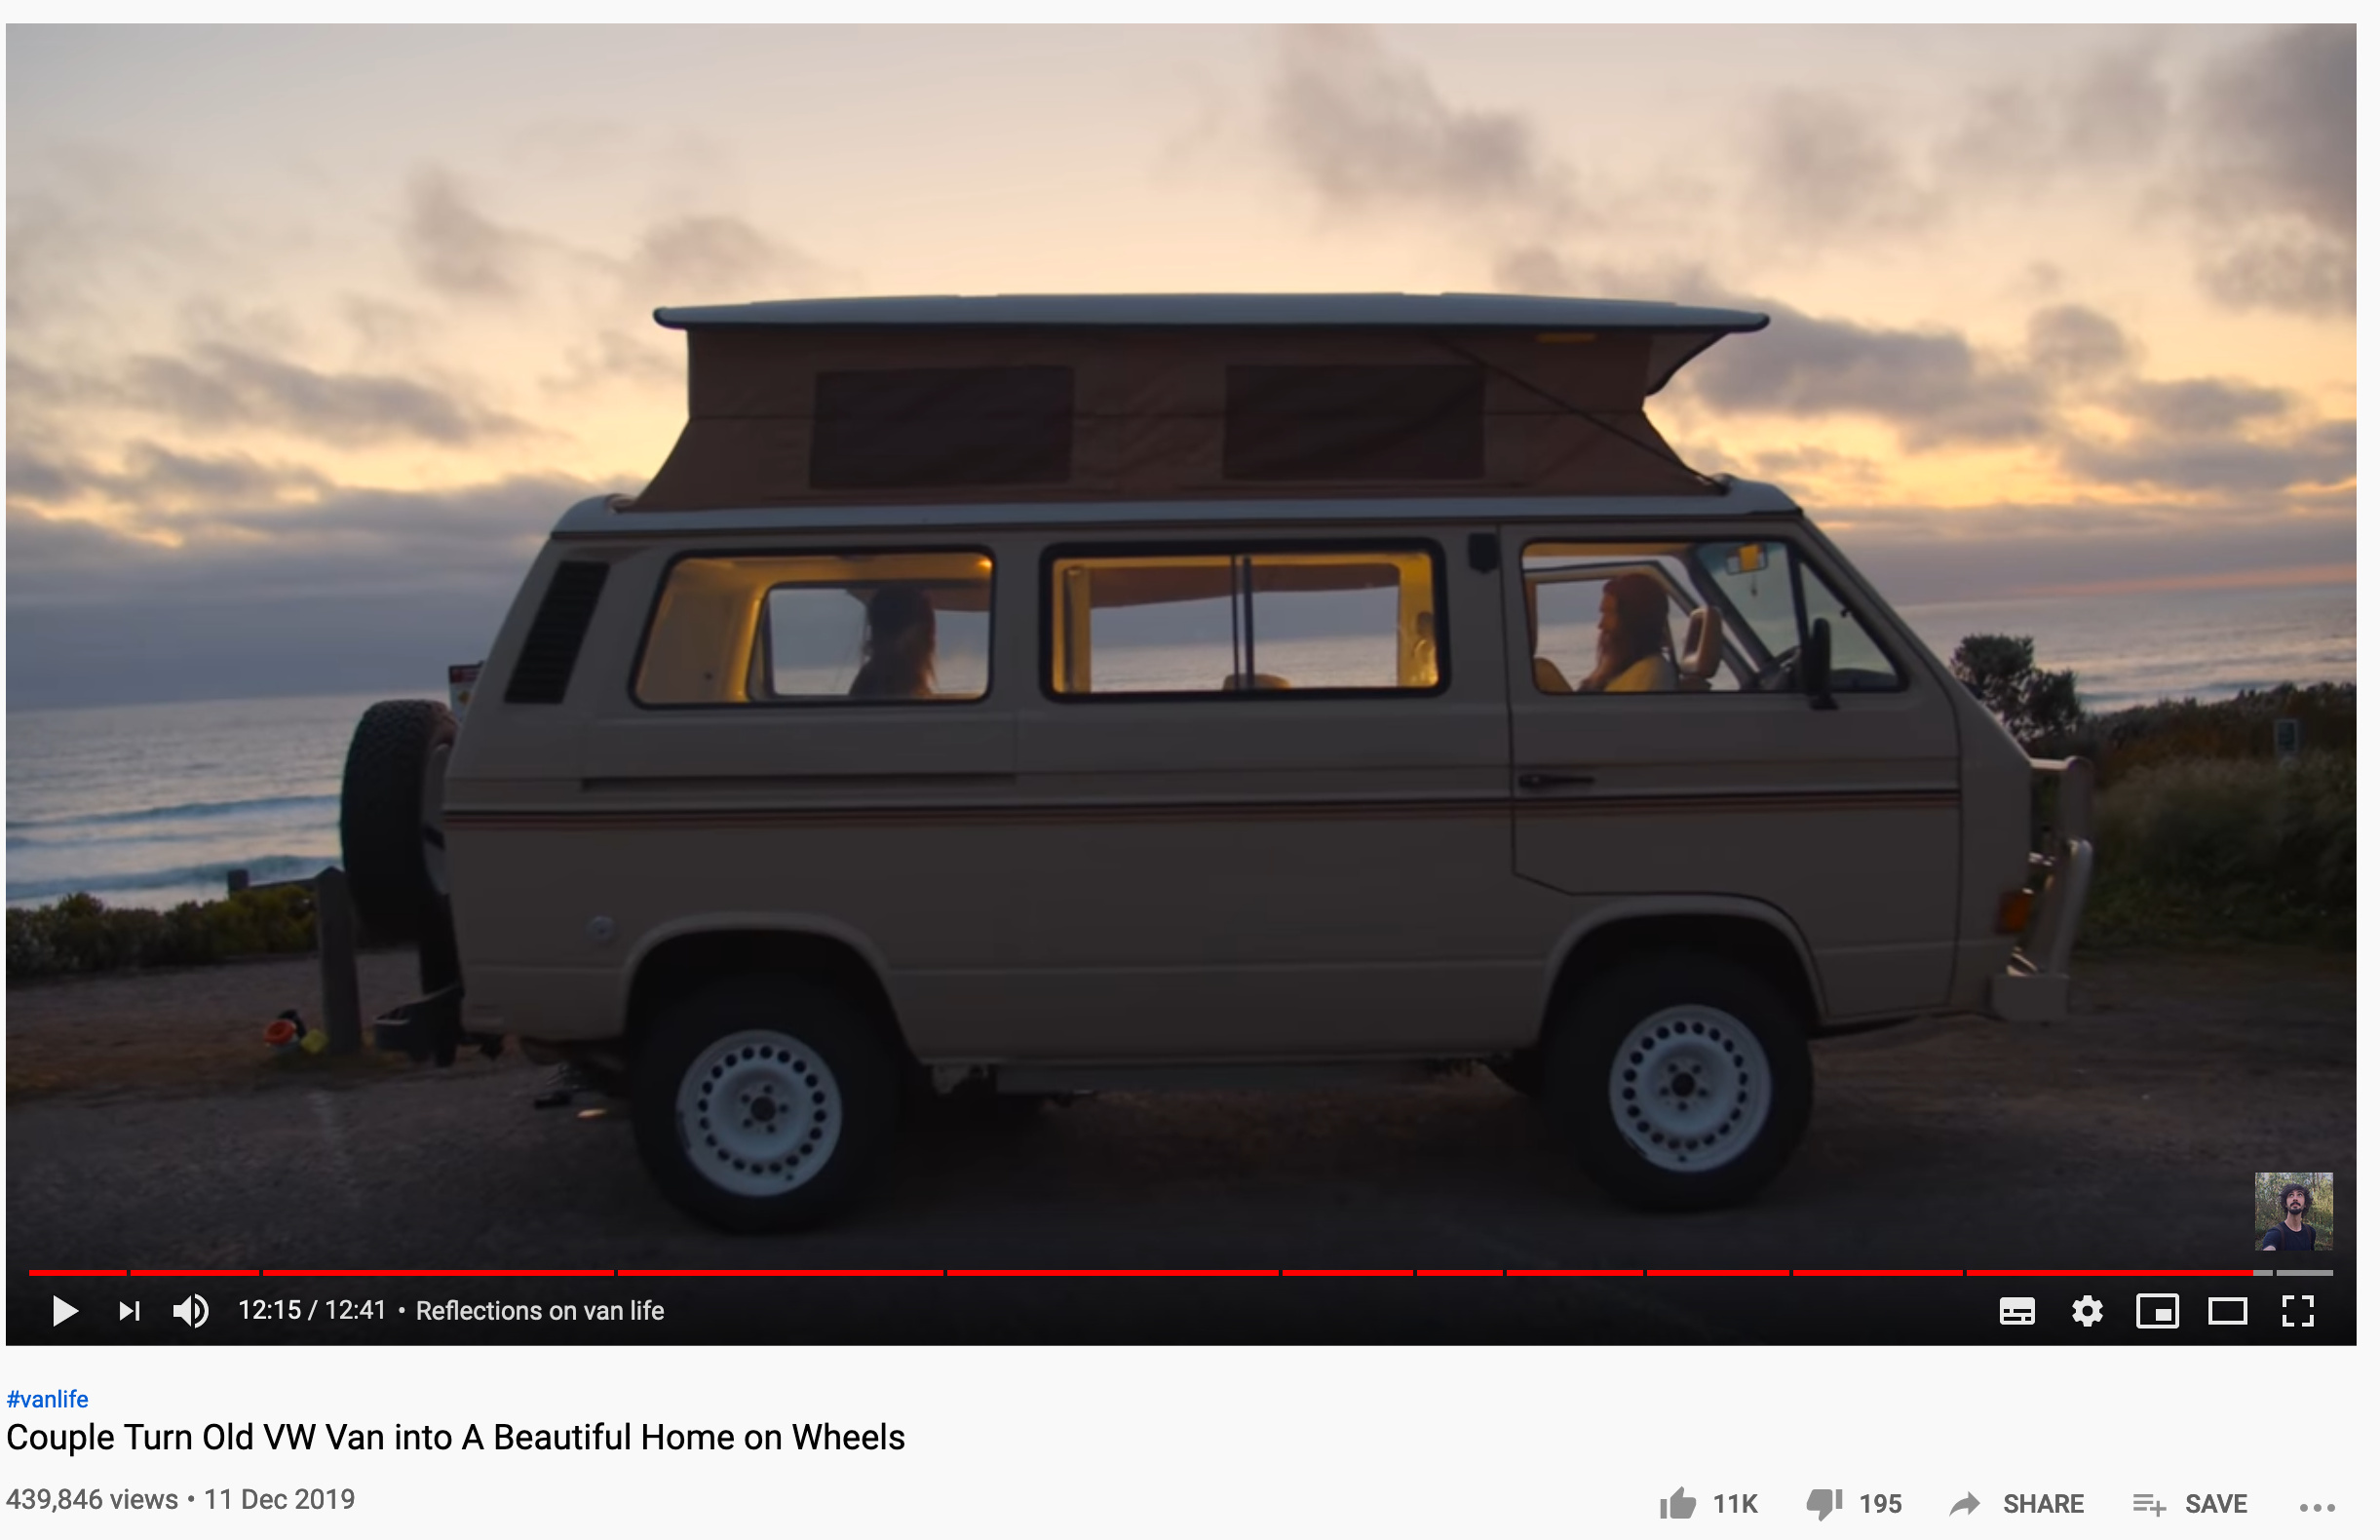Skip to the next video
Viewport: 2380px width, 1540px height.
tap(130, 1311)
